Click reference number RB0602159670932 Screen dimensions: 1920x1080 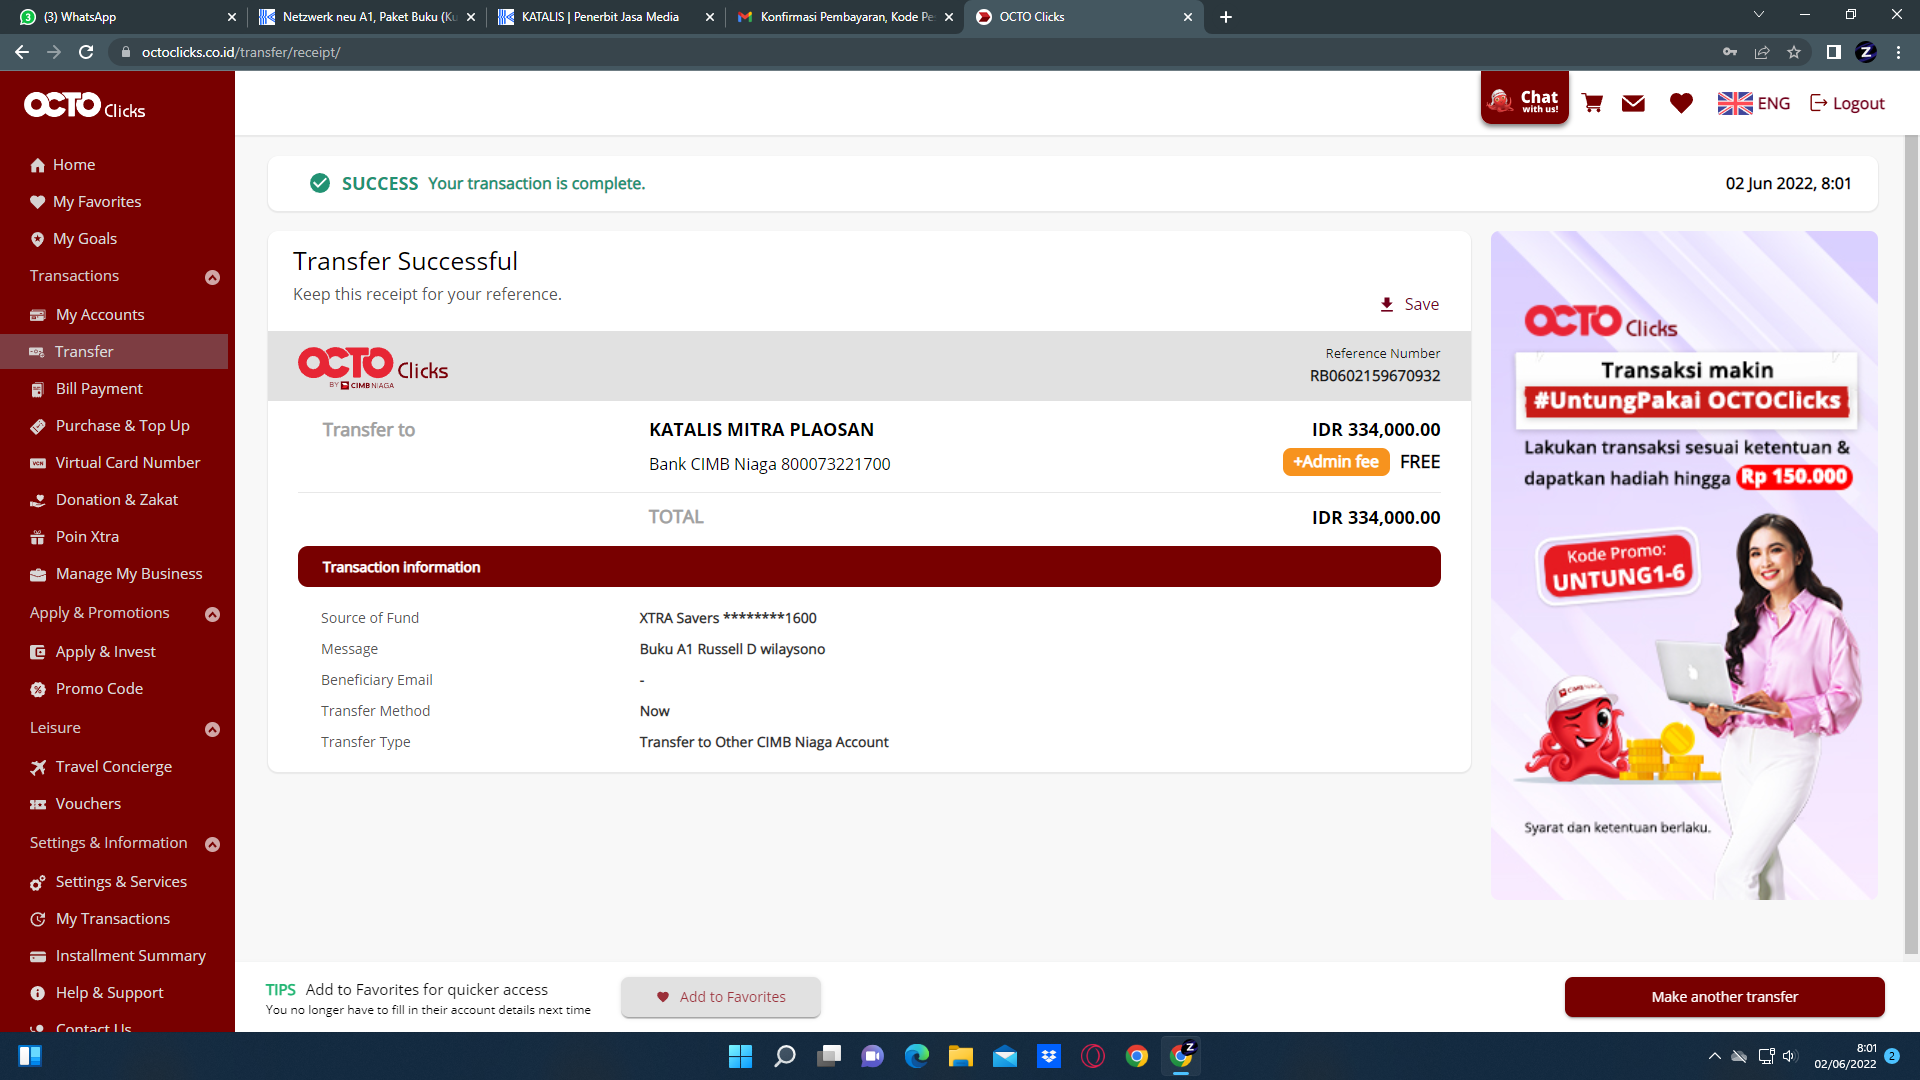(x=1375, y=376)
